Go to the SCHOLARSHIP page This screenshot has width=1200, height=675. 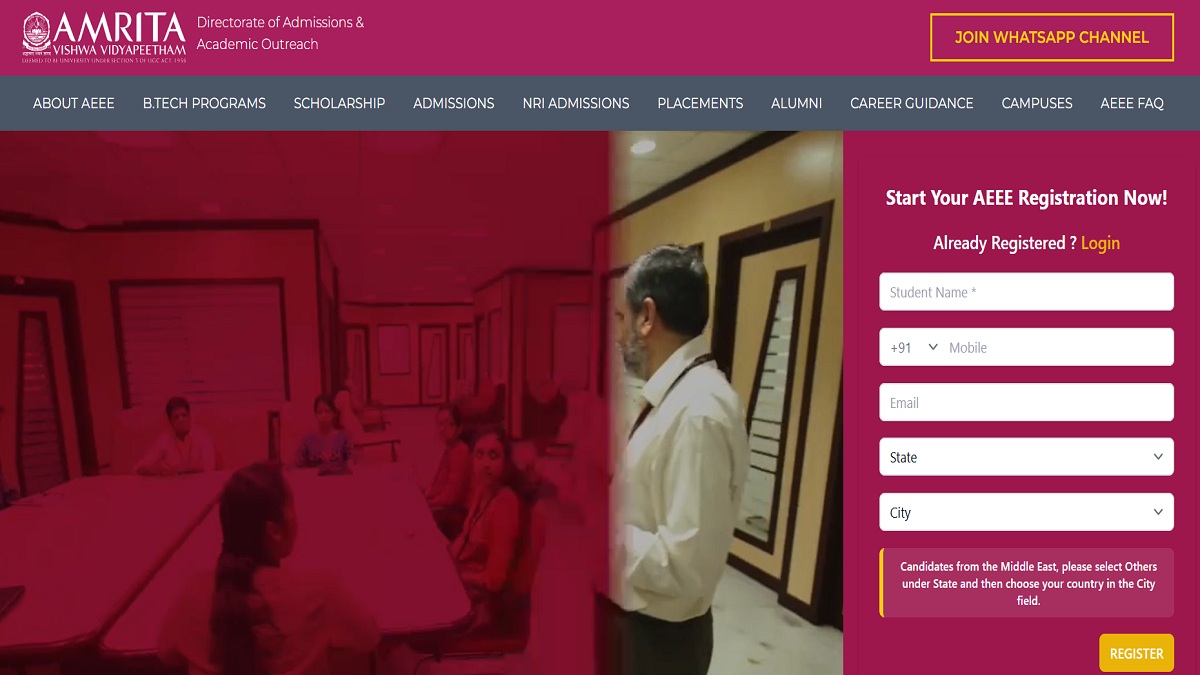(339, 103)
